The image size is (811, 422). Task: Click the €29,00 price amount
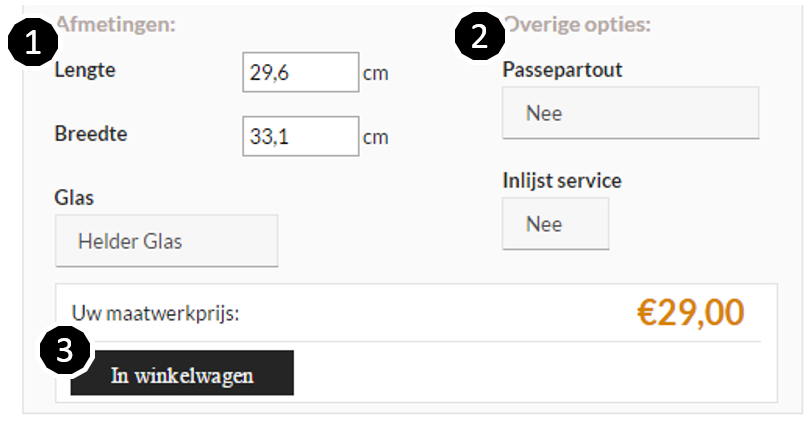690,312
